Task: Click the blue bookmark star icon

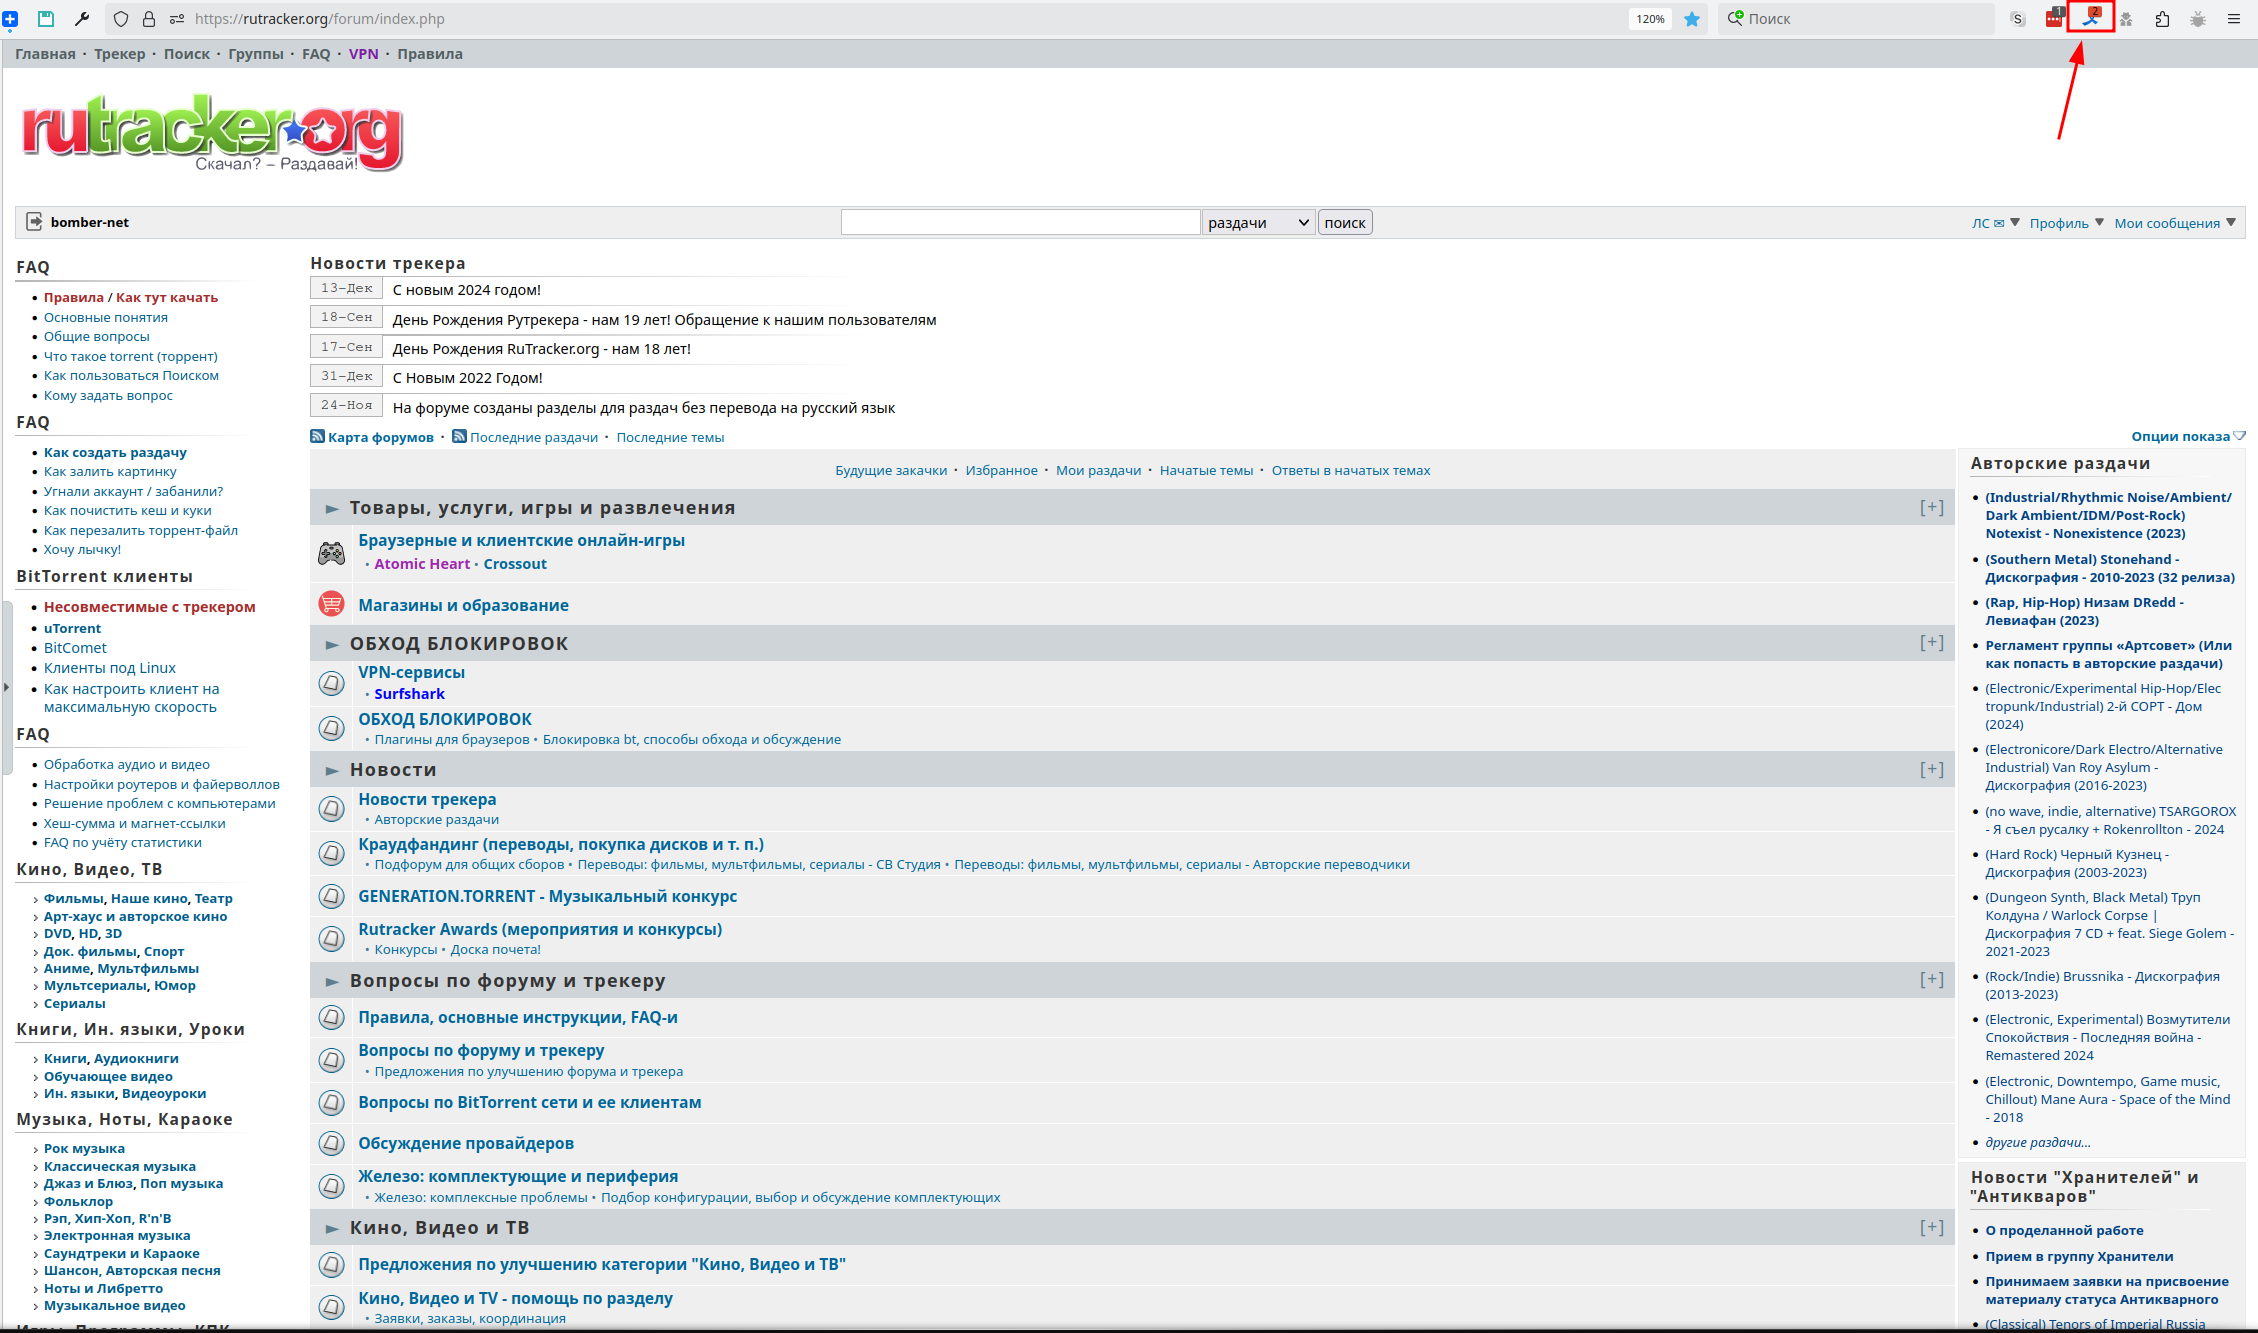Action: [x=1692, y=19]
